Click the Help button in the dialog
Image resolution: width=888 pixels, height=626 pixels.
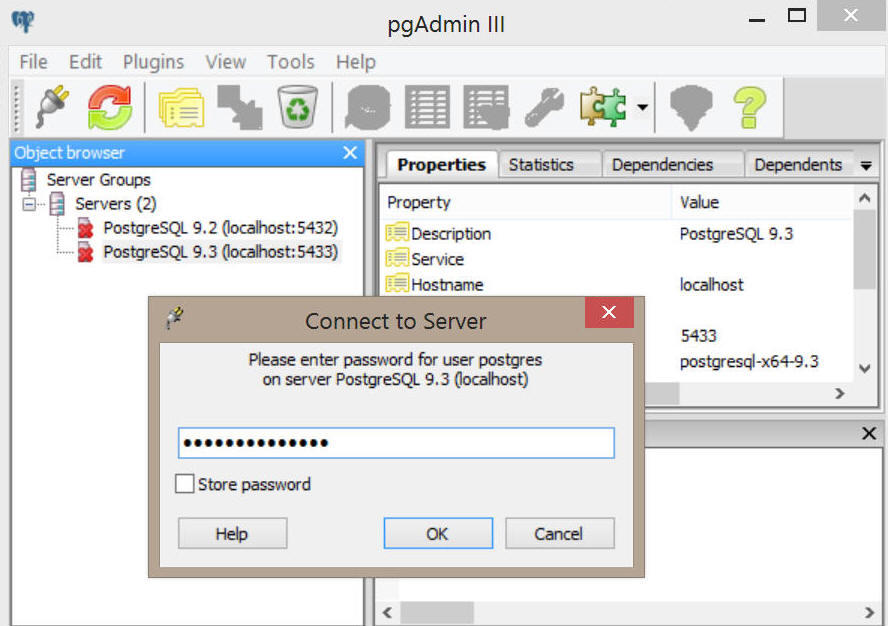[x=232, y=533]
